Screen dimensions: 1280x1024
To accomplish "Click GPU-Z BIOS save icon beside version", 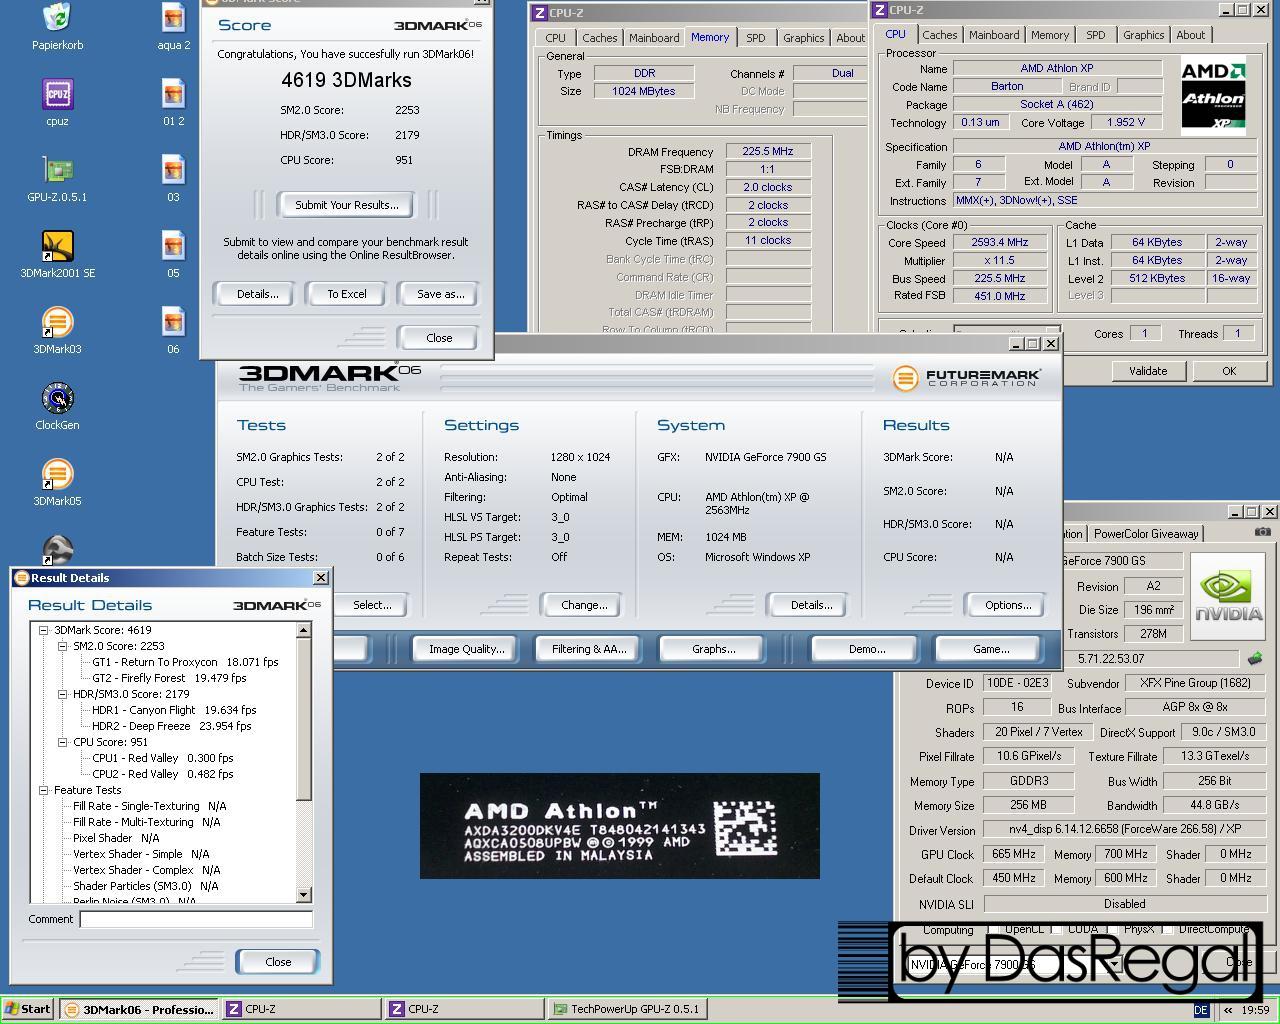I will coord(1255,658).
